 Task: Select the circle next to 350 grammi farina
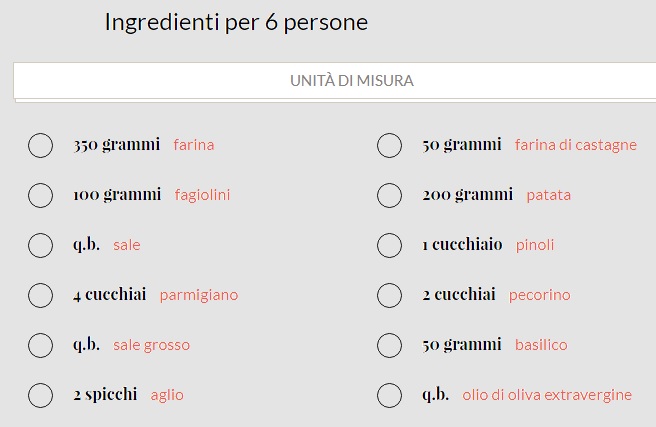40,145
